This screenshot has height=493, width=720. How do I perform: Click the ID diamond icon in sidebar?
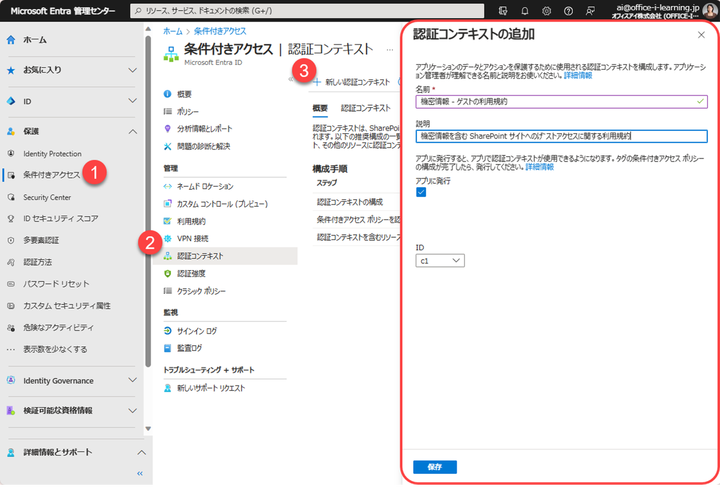[x=11, y=101]
